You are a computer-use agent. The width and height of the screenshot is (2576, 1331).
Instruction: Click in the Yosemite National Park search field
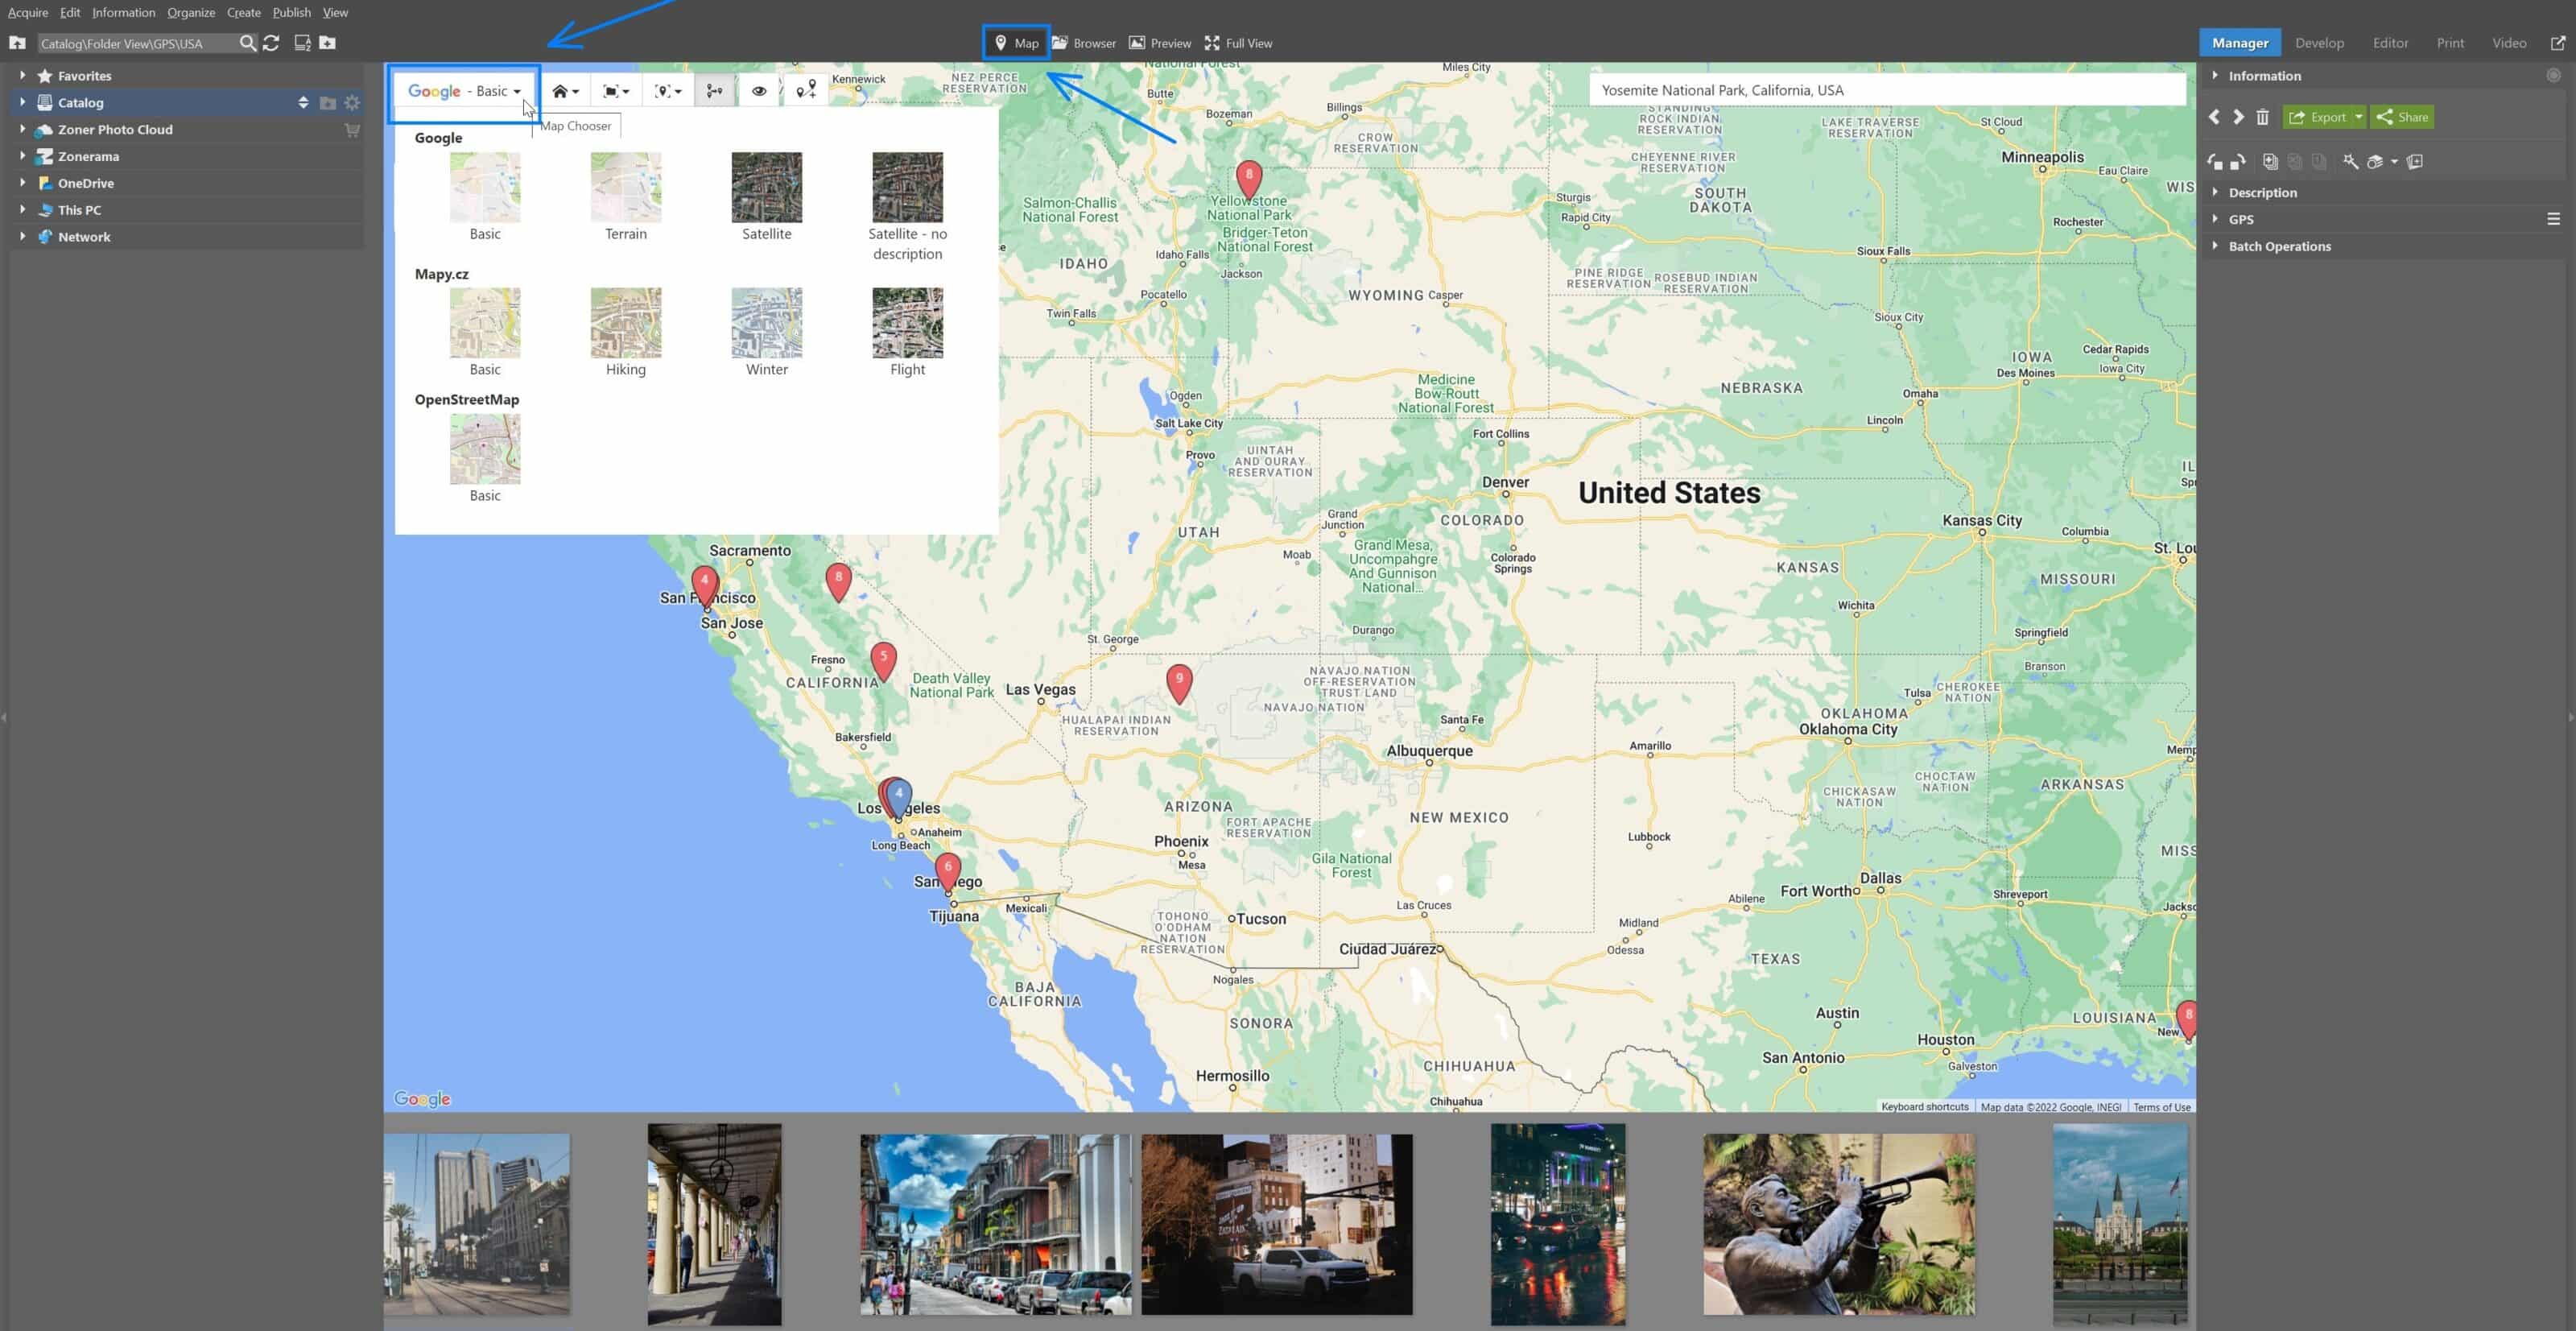pyautogui.click(x=1886, y=90)
